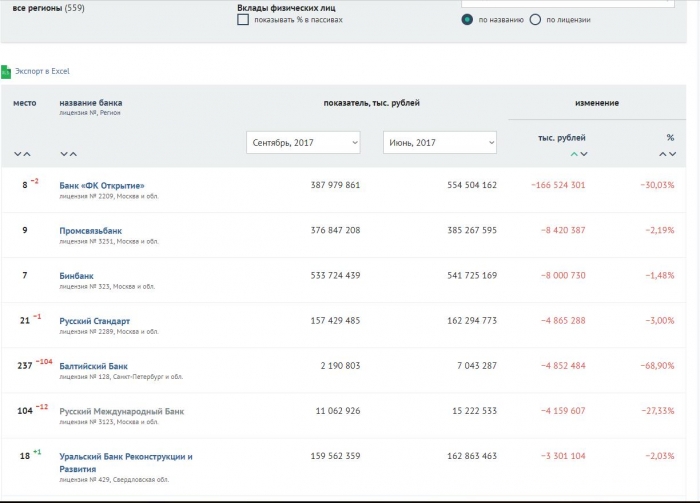700x503 pixels.
Task: Sort percent change ascending arrow
Action: [x=663, y=154]
